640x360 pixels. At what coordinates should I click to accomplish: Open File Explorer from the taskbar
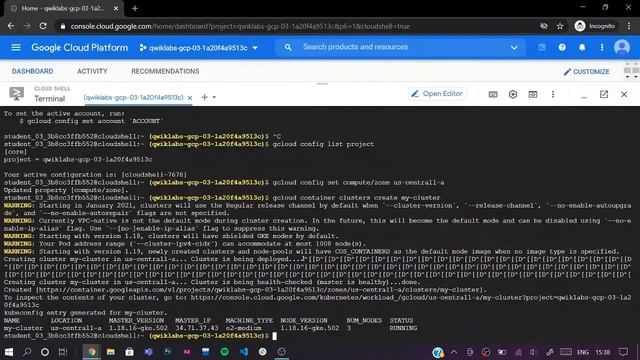[x=111, y=352]
